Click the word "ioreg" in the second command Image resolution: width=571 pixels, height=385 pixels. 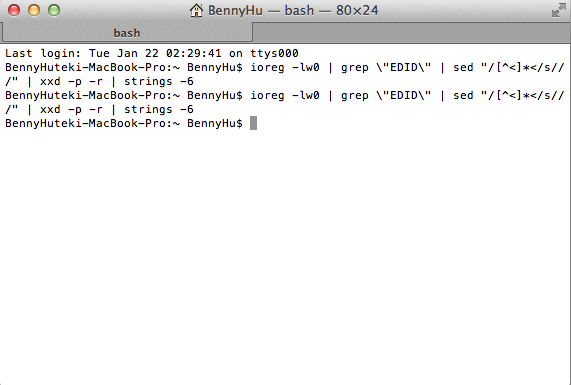pos(267,96)
